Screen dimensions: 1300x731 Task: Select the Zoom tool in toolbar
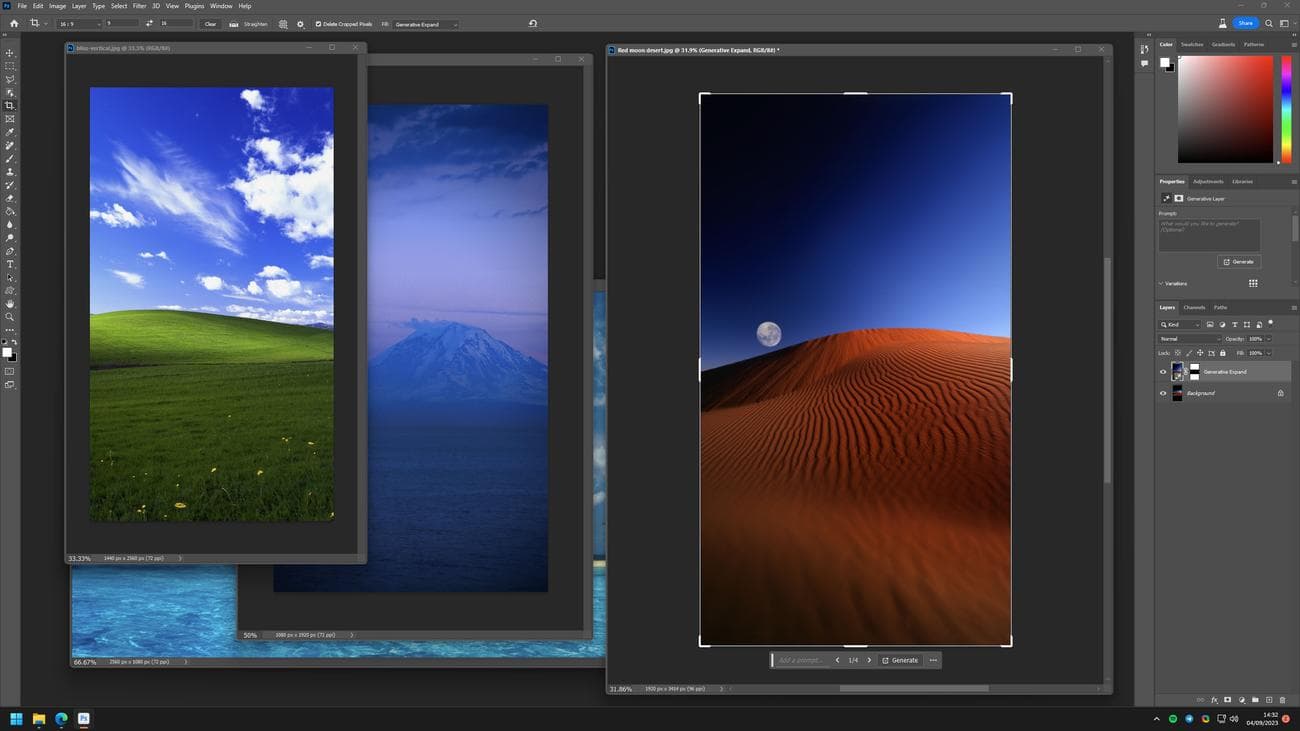(10, 317)
